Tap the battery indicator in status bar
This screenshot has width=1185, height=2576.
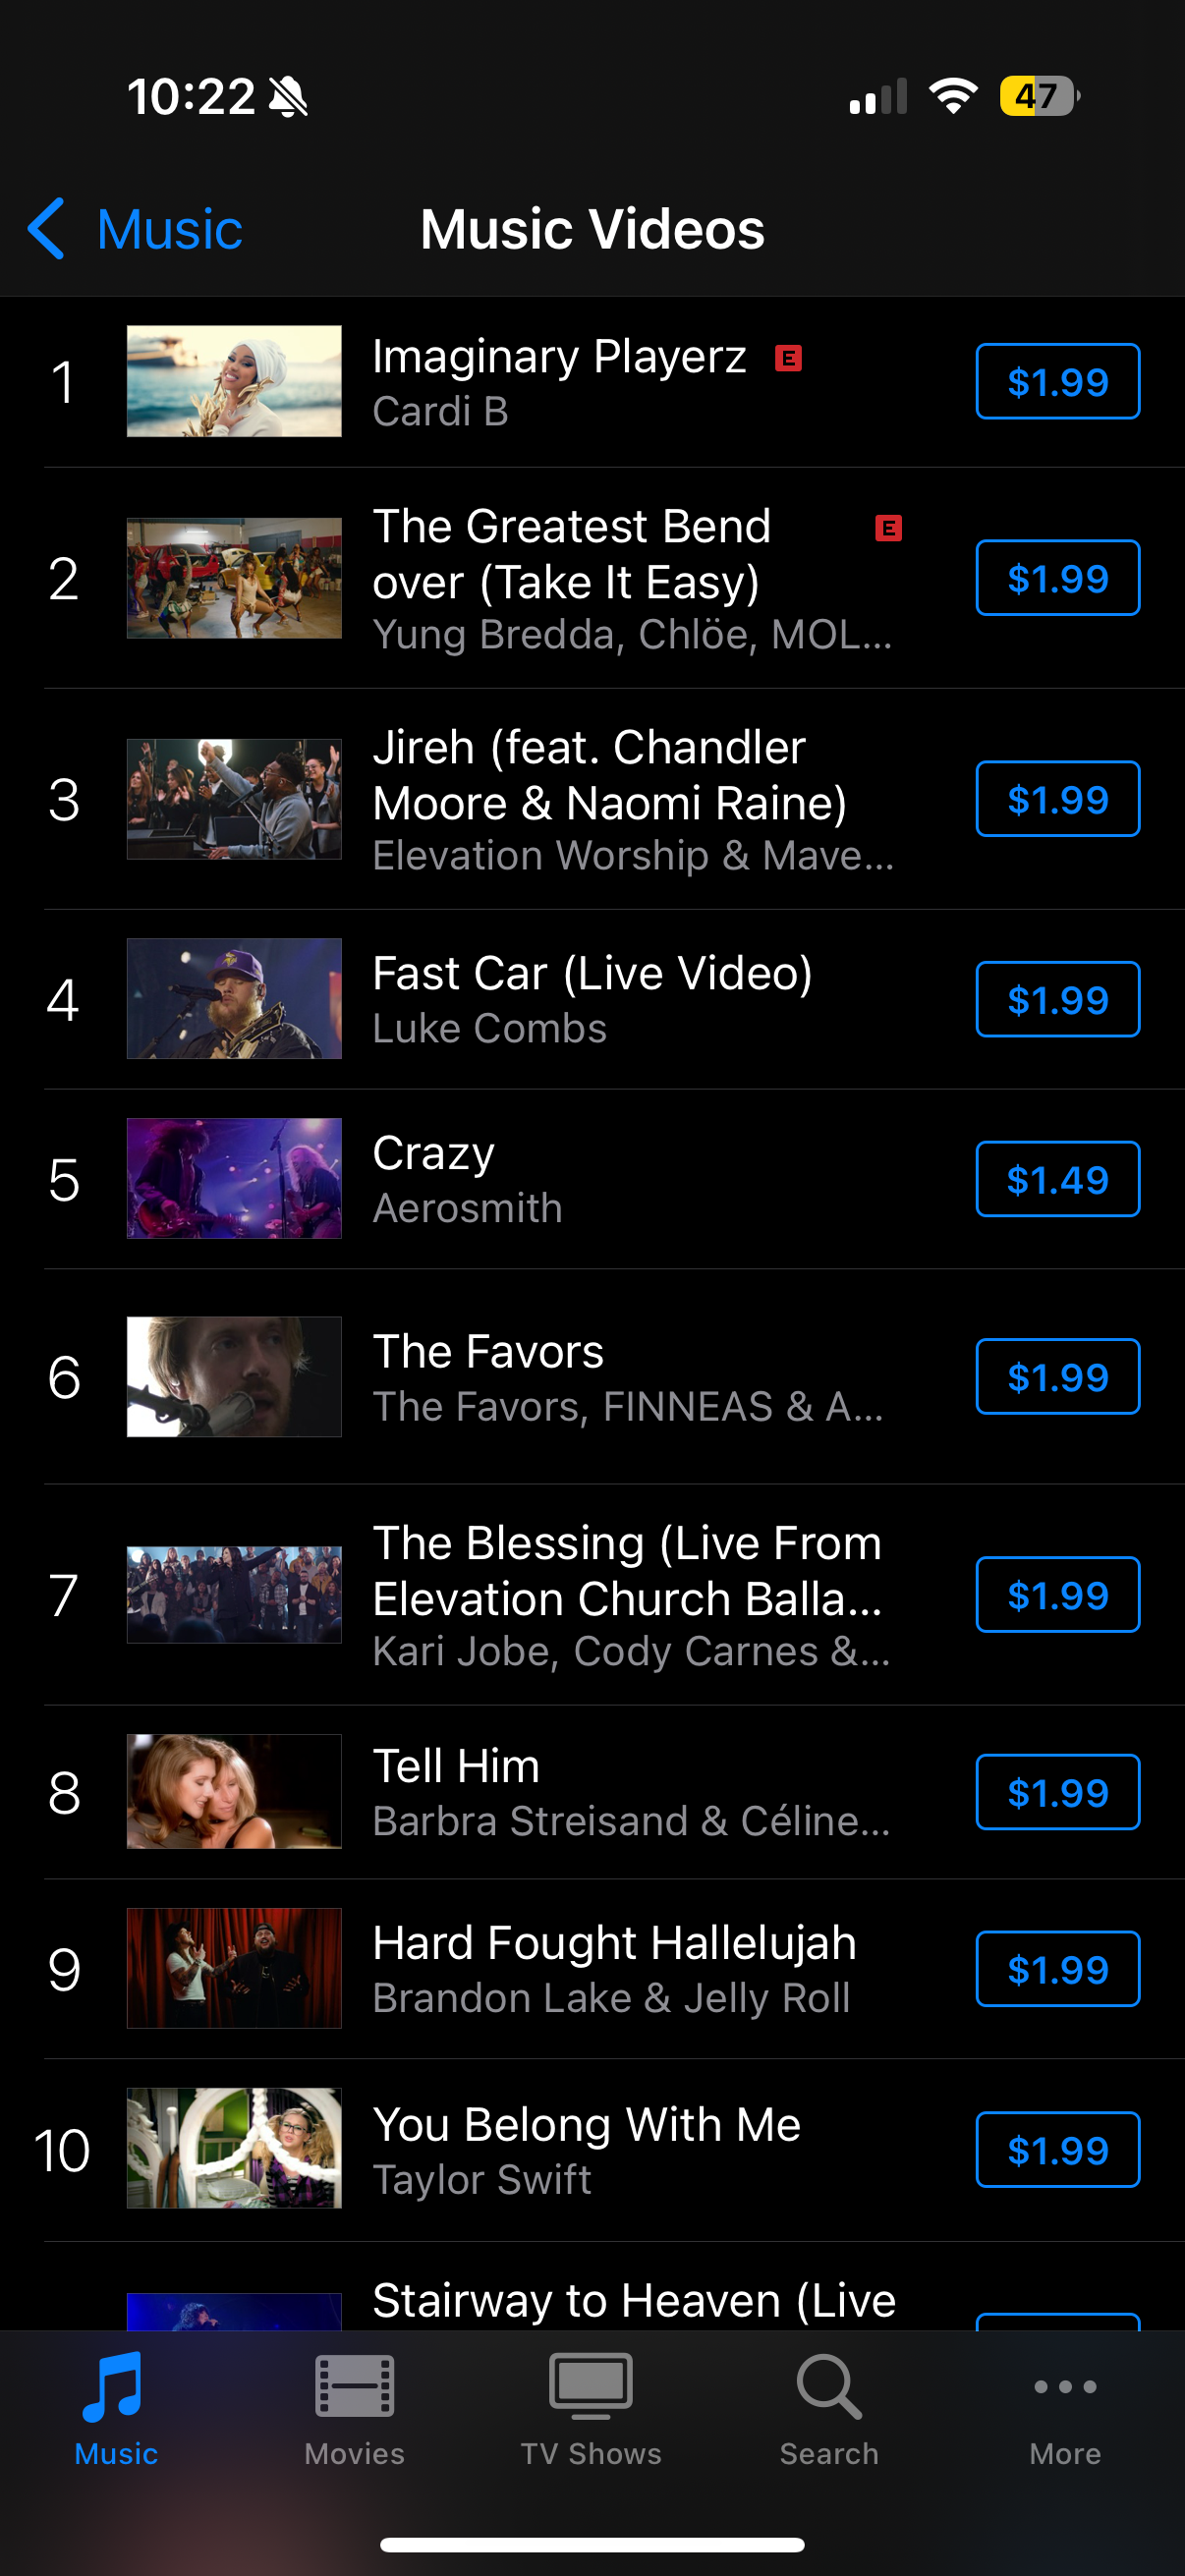(x=1038, y=97)
